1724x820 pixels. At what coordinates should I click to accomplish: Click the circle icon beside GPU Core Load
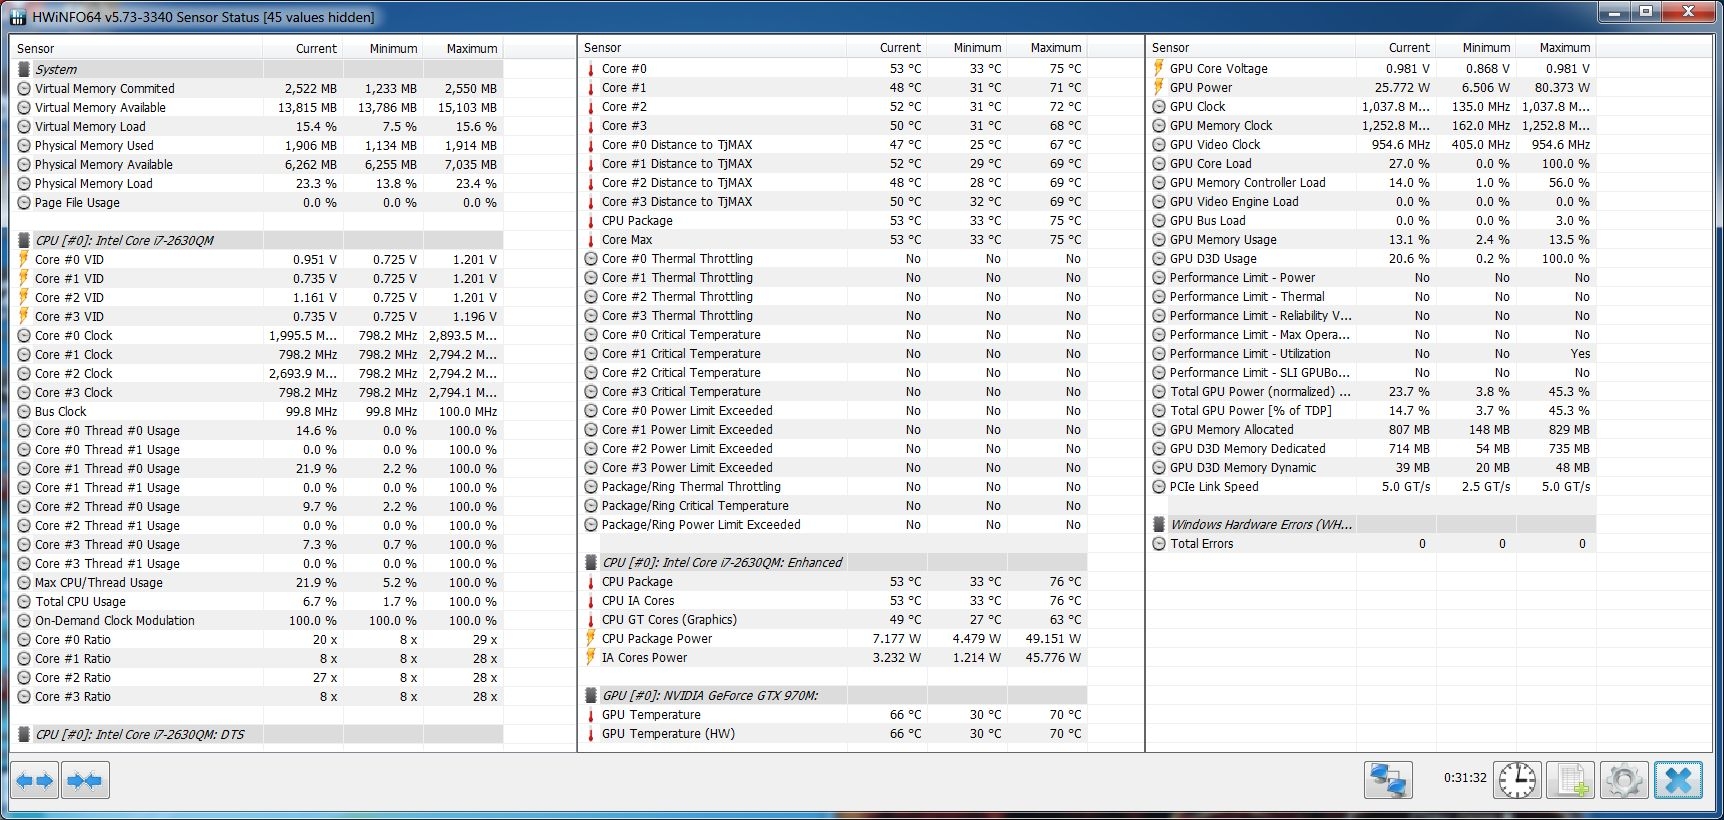(x=1159, y=164)
